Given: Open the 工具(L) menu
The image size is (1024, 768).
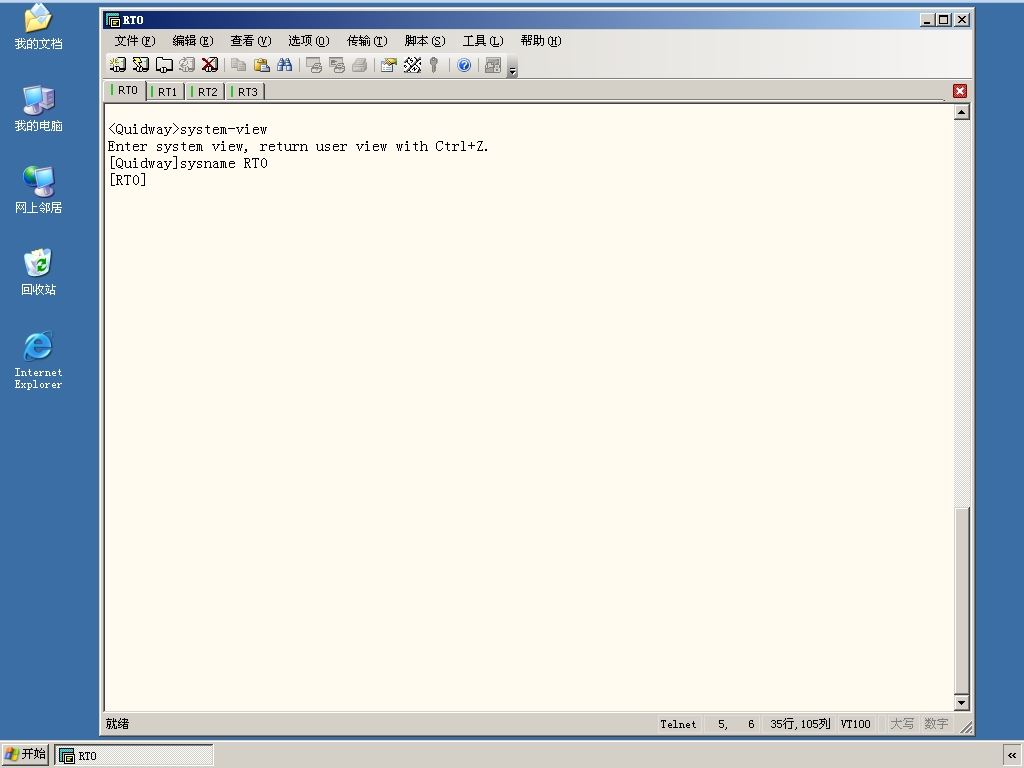Looking at the screenshot, I should coord(483,41).
